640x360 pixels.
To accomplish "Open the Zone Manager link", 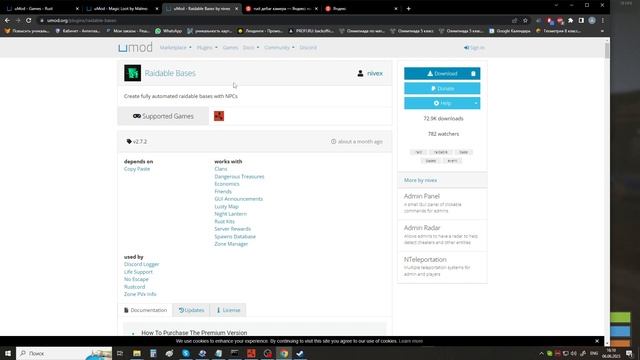I will [x=231, y=244].
